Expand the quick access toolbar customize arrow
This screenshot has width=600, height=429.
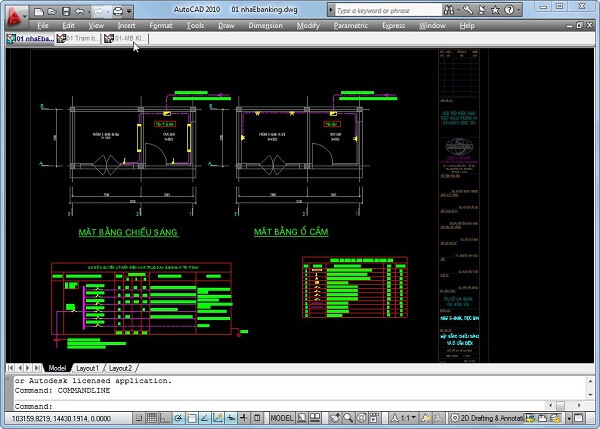coord(130,10)
